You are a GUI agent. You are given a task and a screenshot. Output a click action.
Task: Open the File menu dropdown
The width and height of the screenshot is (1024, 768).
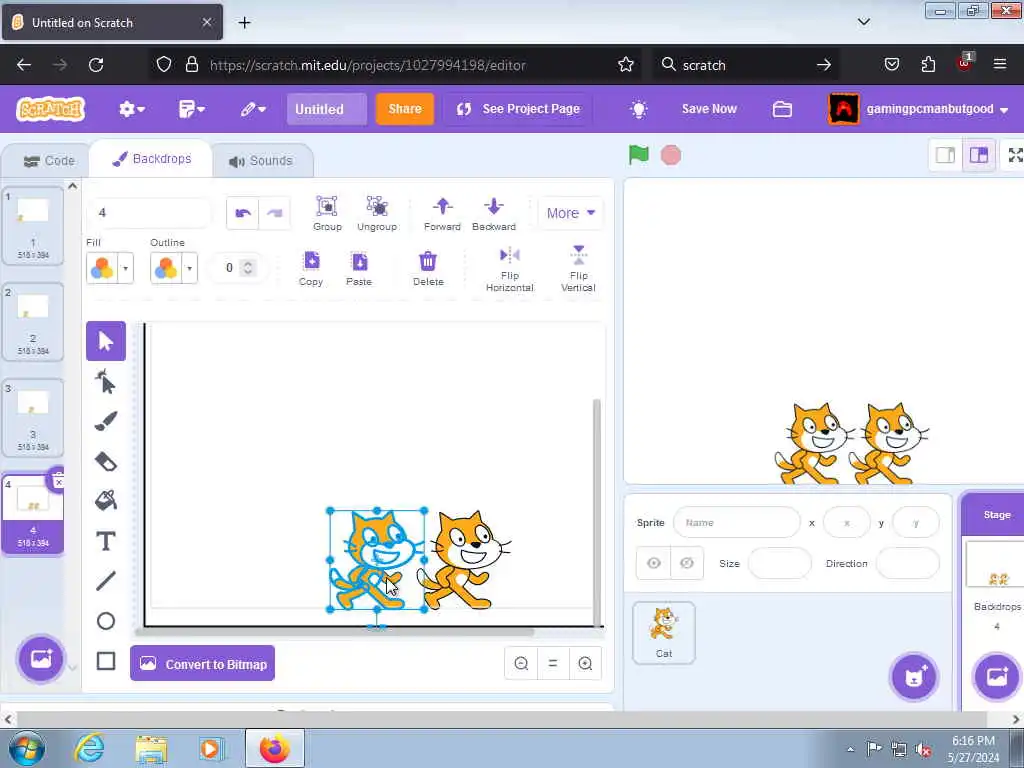[191, 109]
